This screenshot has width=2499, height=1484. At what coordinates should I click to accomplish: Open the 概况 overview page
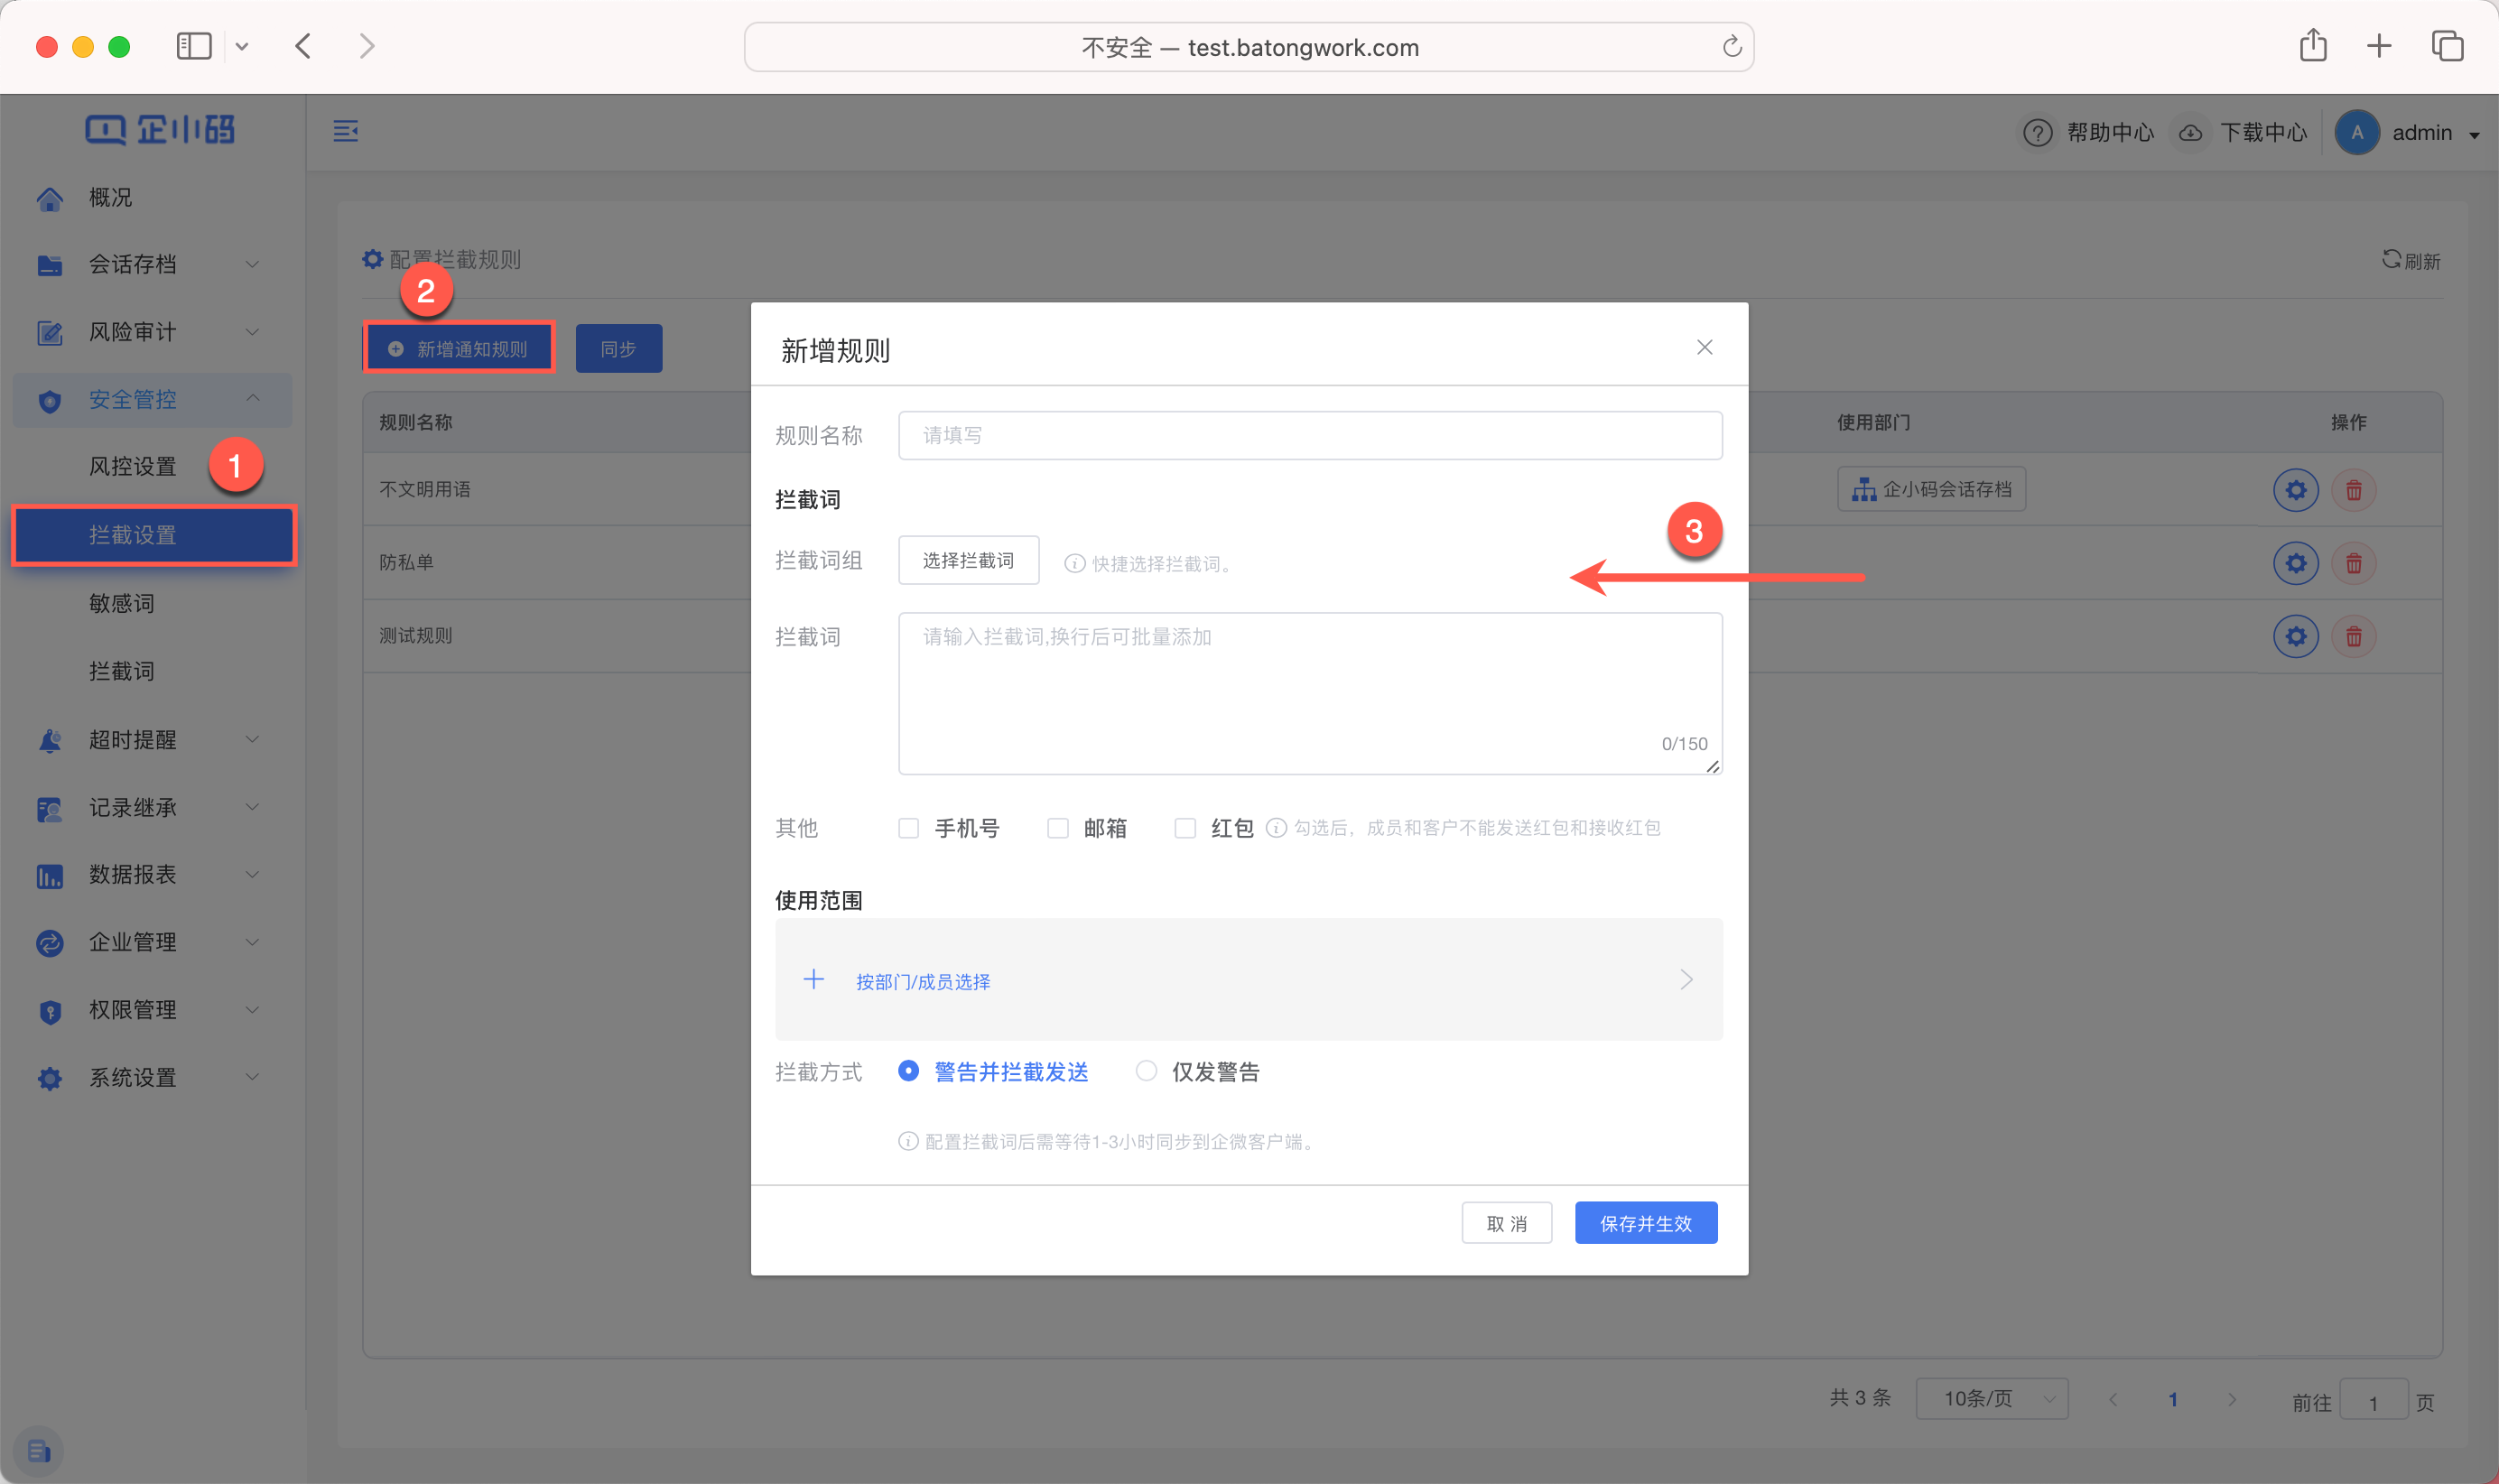pyautogui.click(x=110, y=197)
